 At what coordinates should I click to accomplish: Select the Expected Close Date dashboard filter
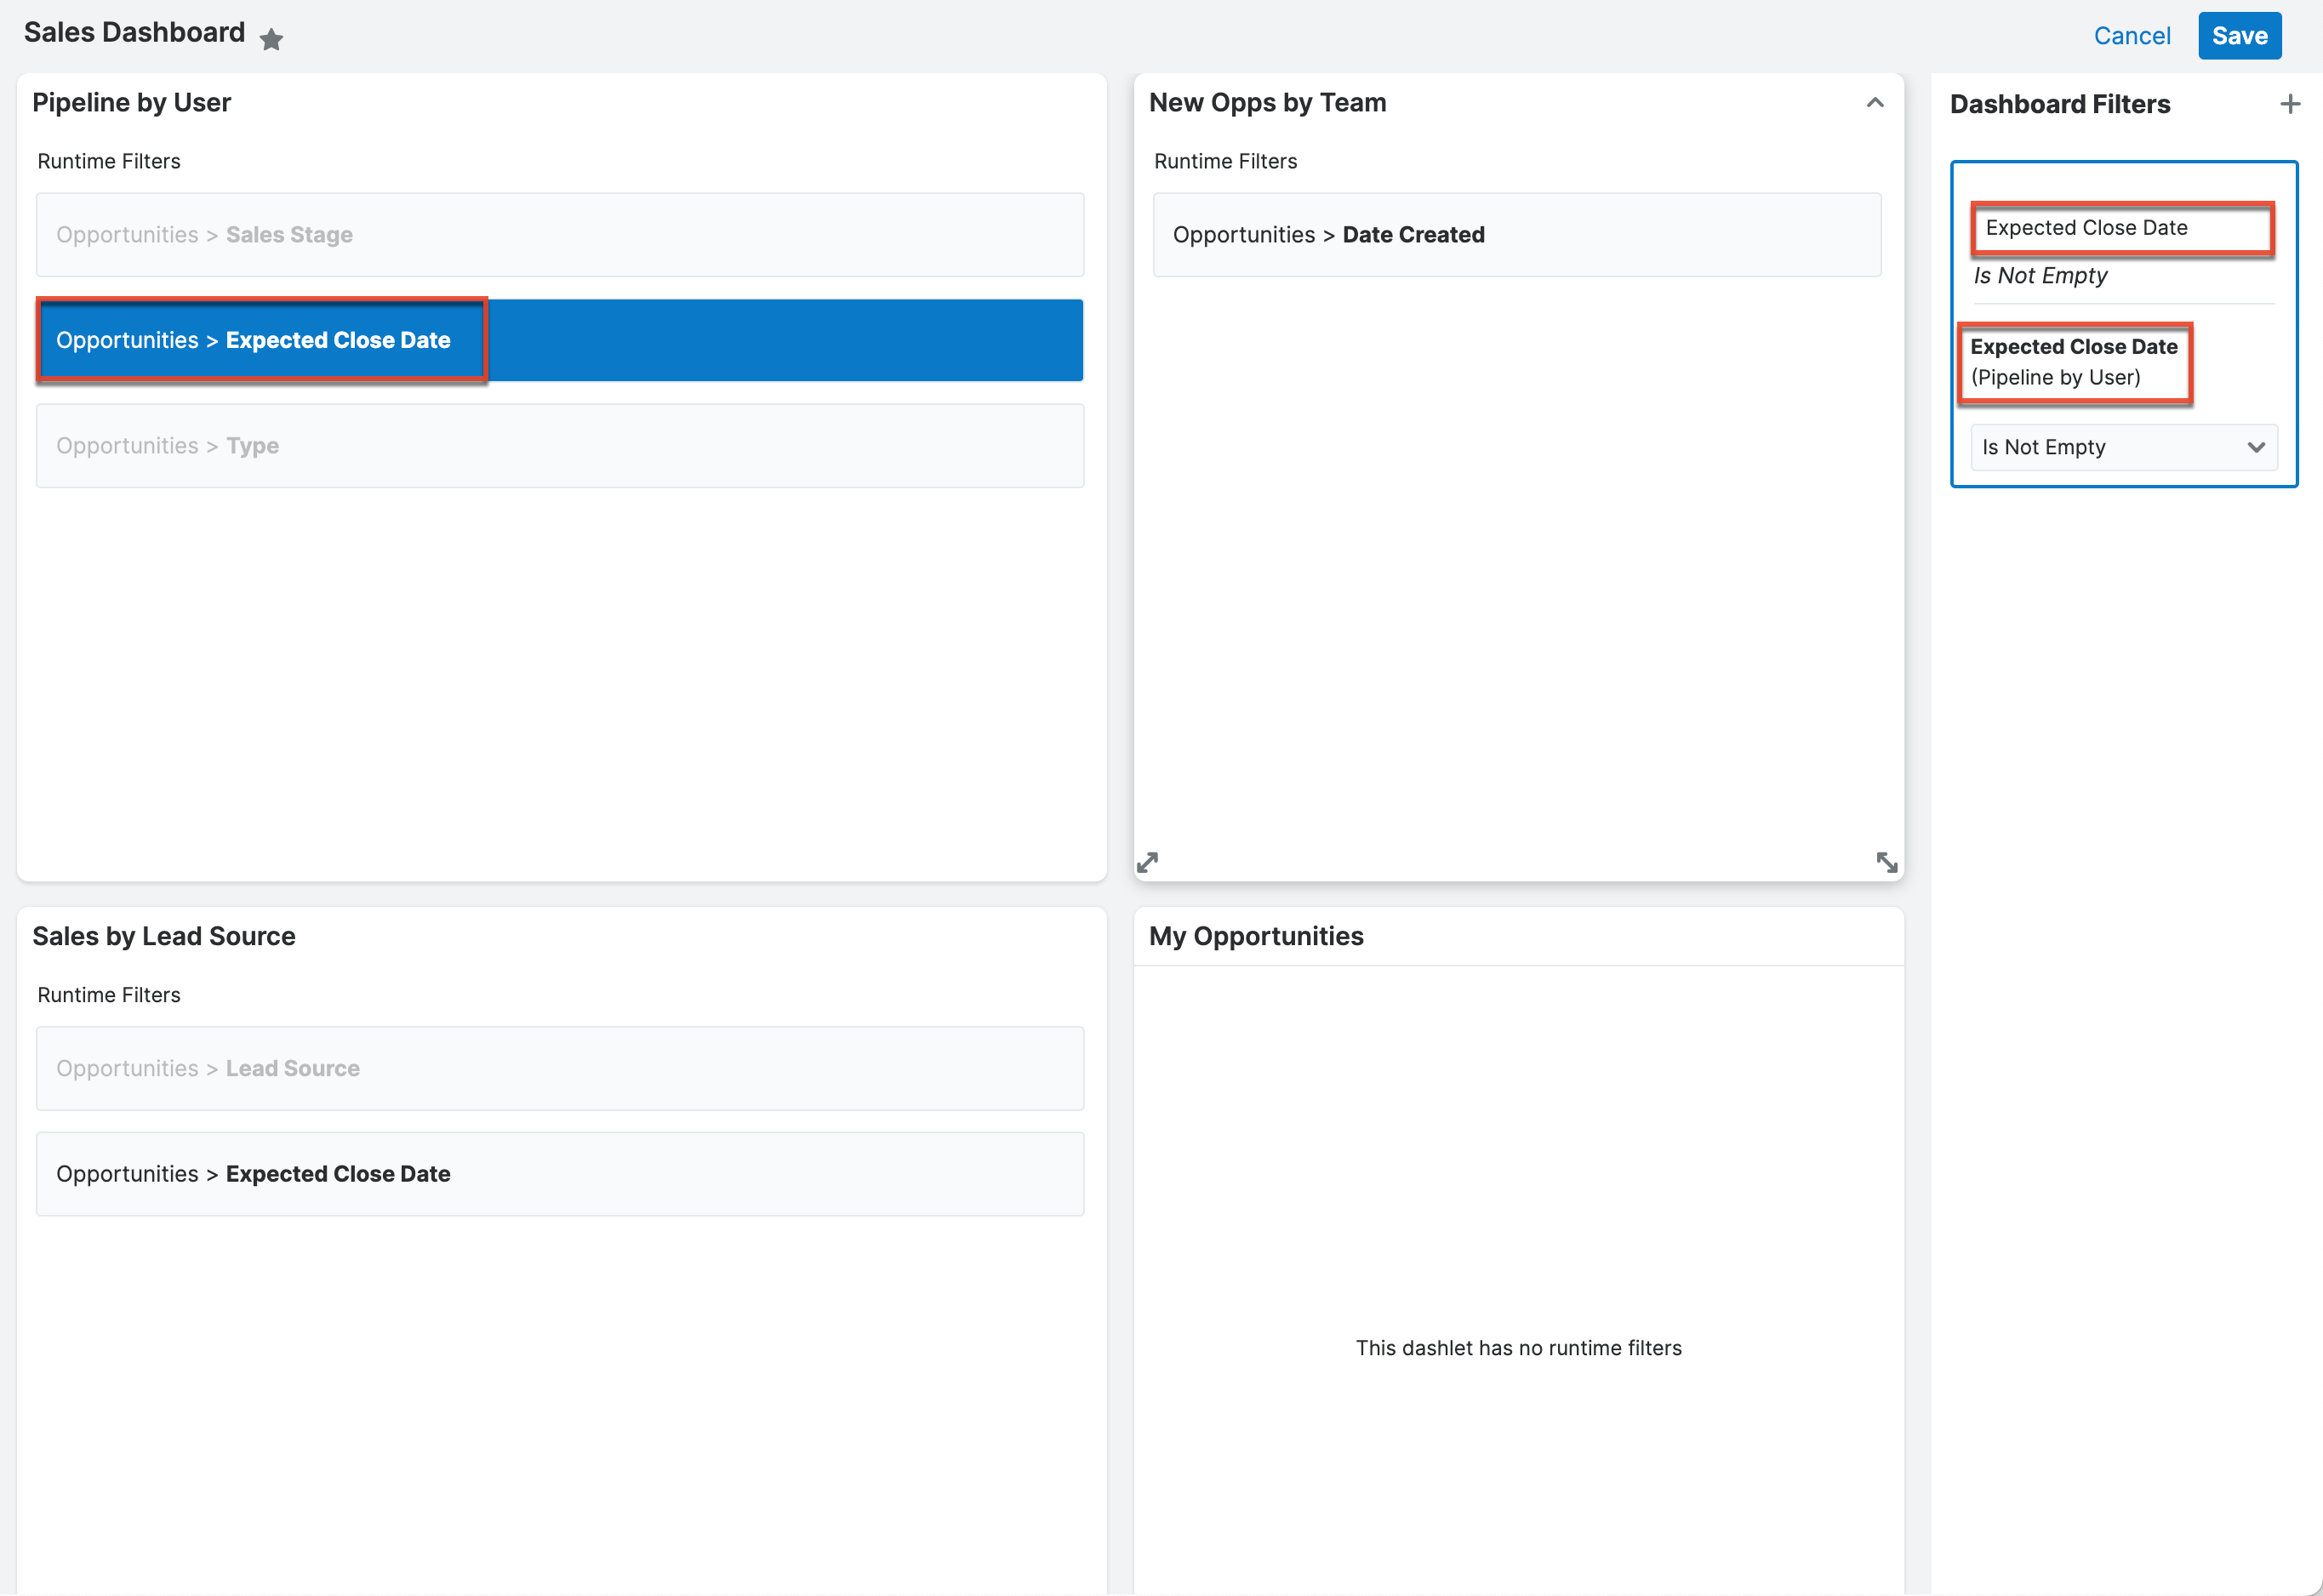coord(2122,228)
